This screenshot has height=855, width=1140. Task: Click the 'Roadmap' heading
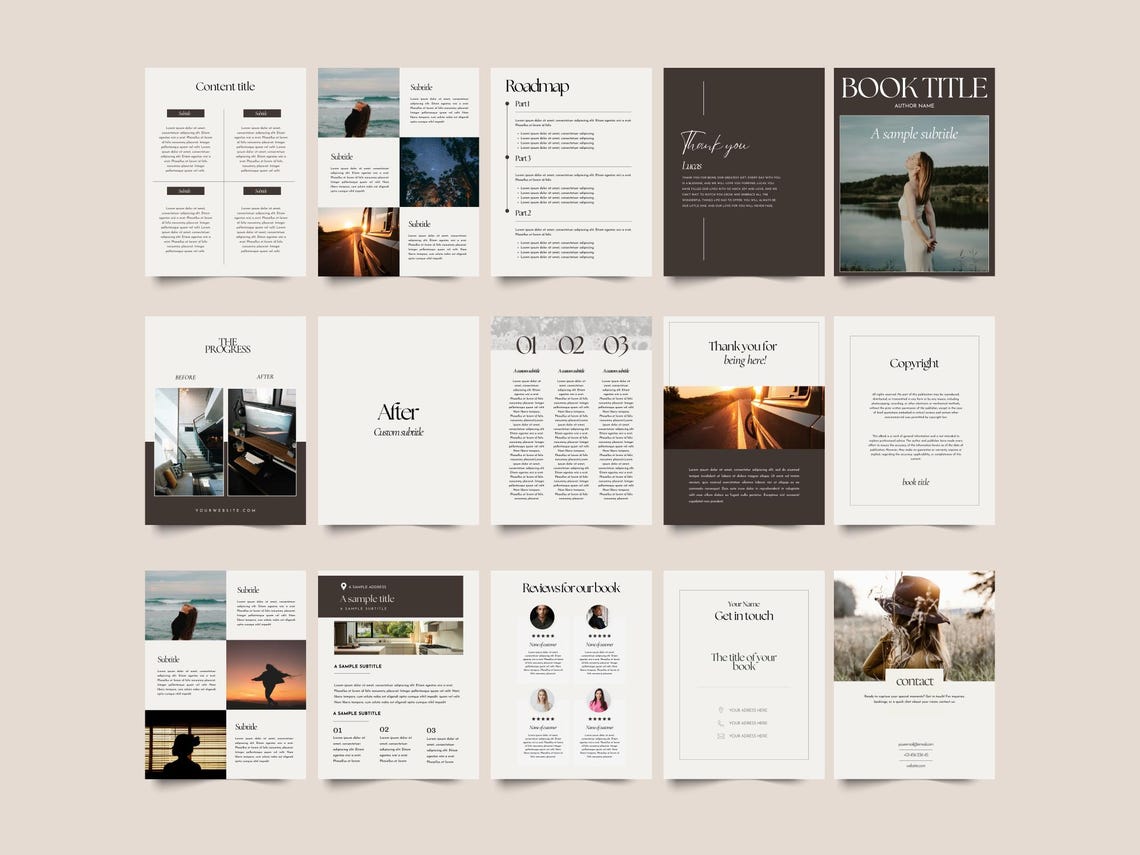[537, 87]
